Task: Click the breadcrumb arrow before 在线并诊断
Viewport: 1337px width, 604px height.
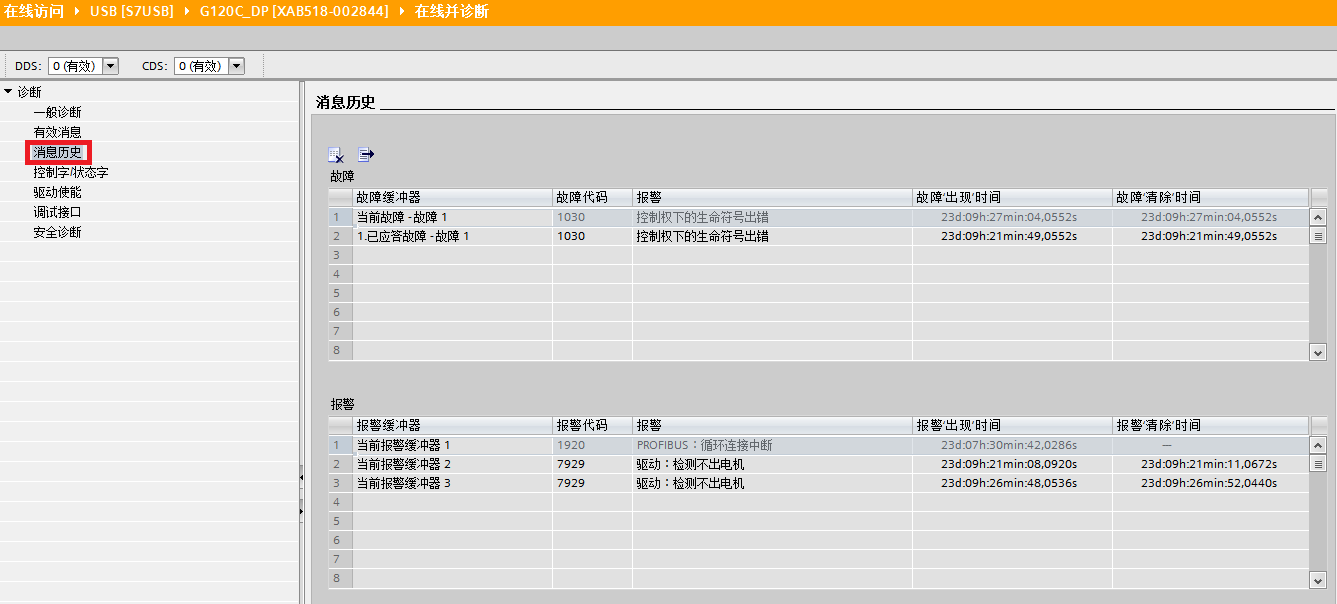Action: pyautogui.click(x=402, y=11)
